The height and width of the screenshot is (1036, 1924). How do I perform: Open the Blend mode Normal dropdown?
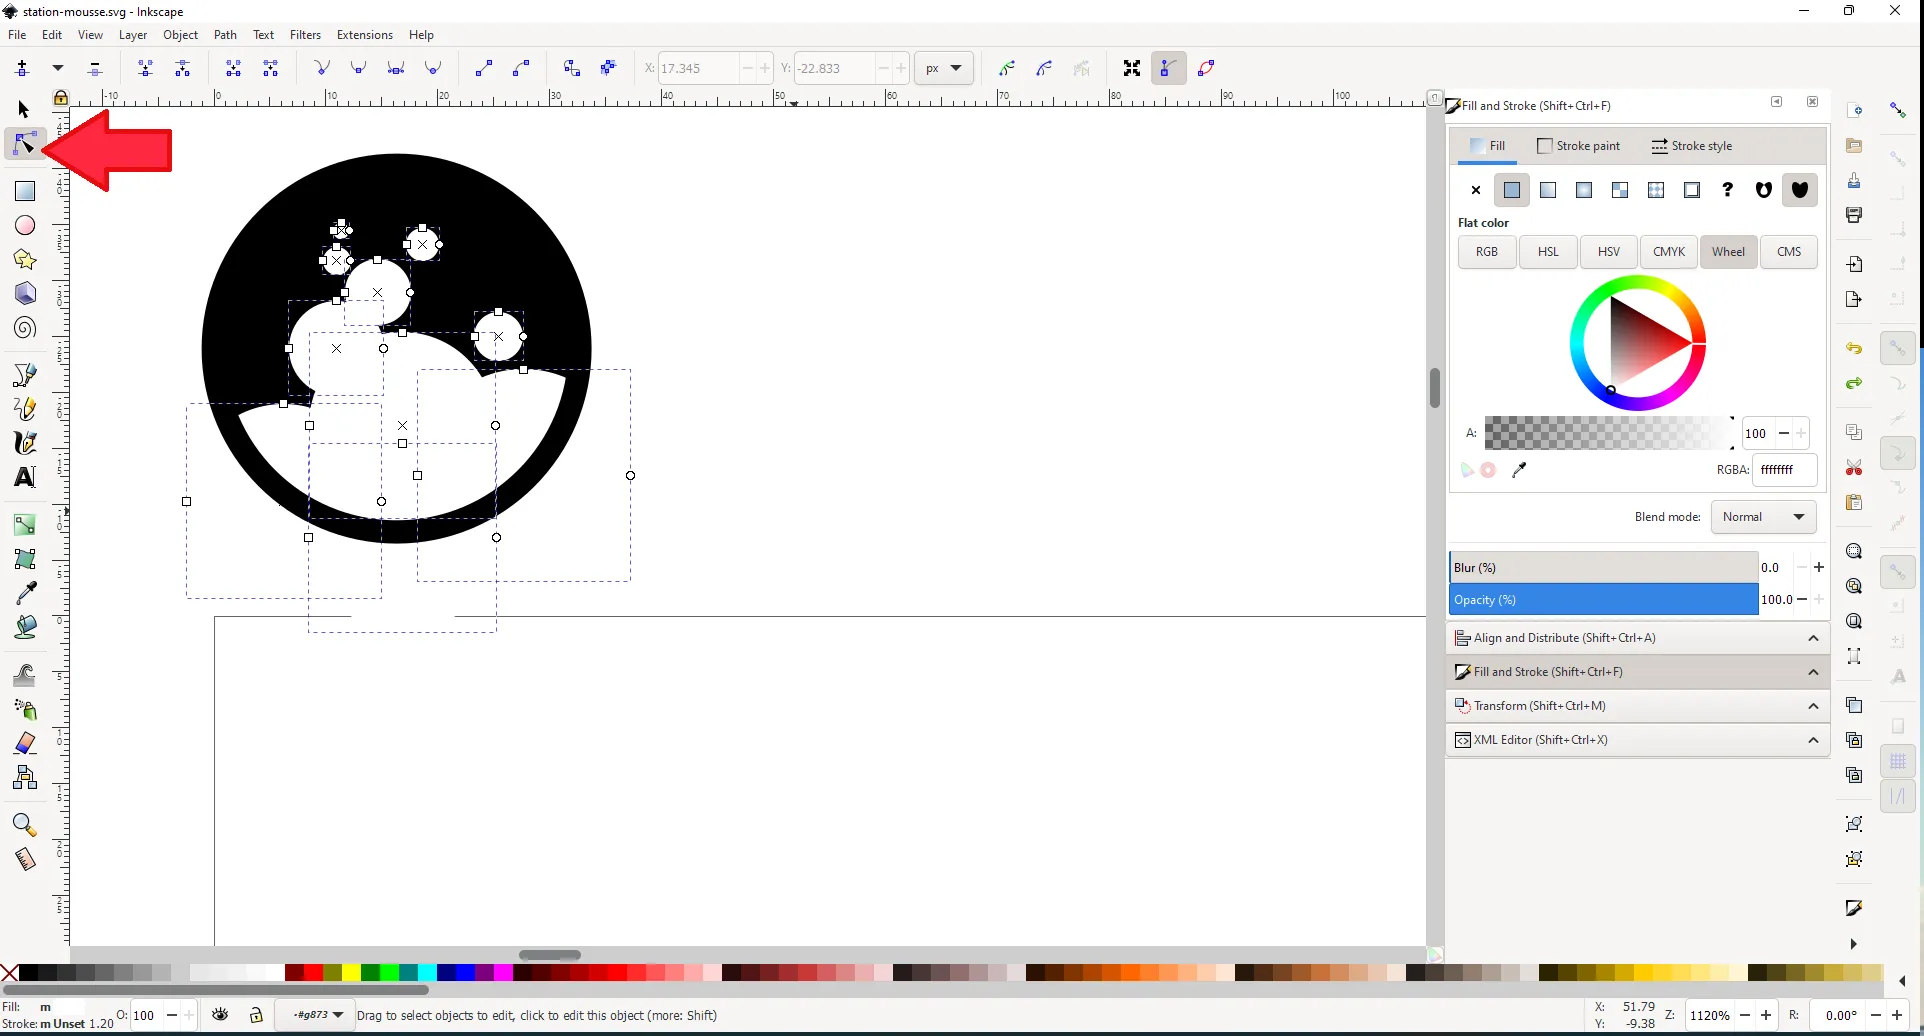click(1763, 517)
